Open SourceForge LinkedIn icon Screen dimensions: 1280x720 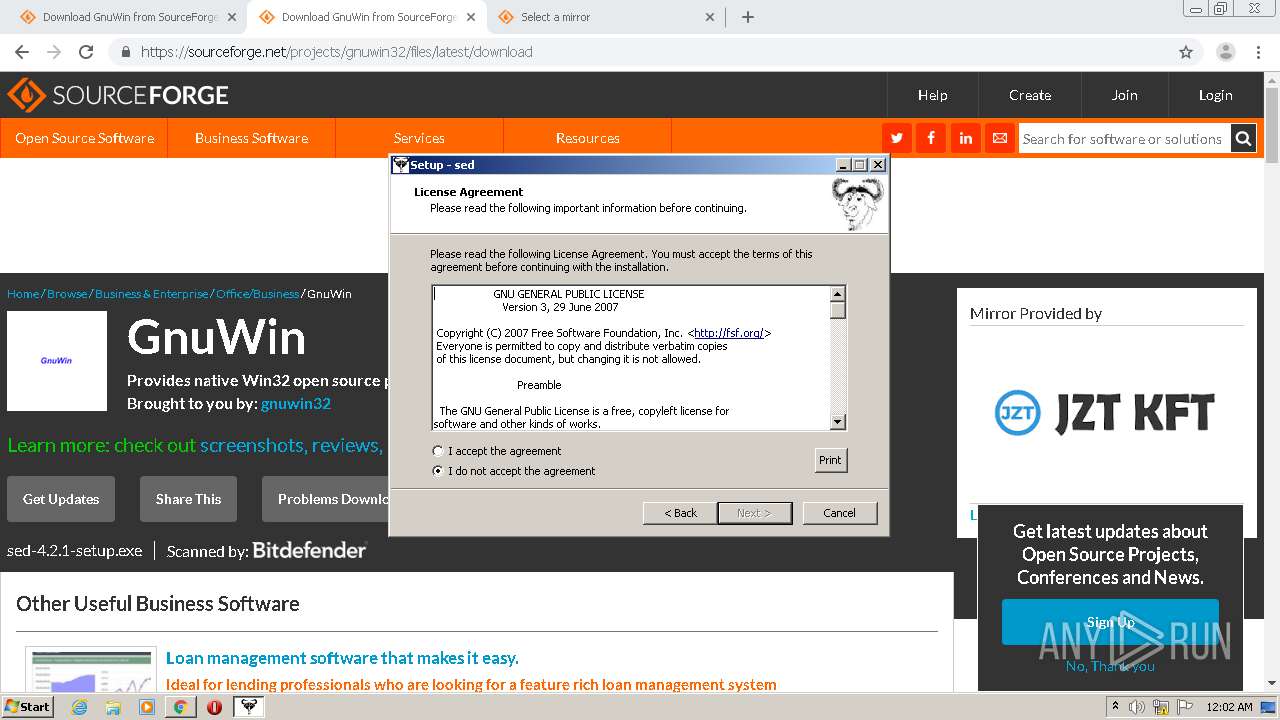[965, 138]
